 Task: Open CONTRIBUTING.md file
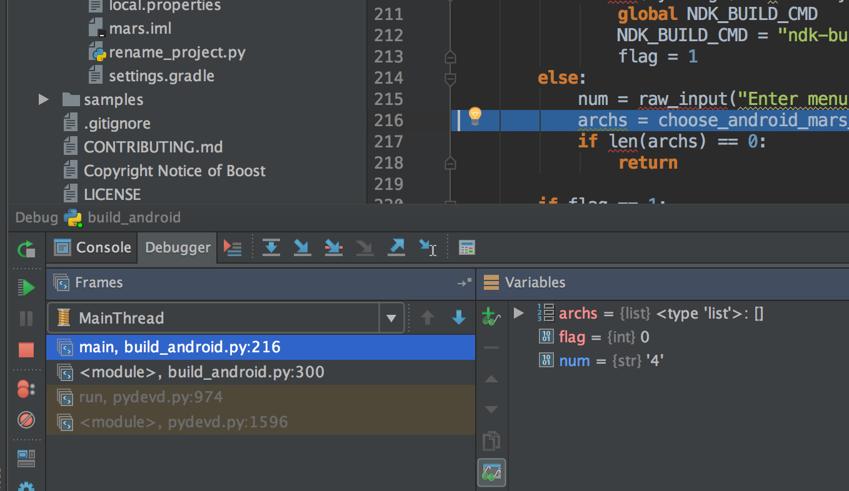(143, 147)
